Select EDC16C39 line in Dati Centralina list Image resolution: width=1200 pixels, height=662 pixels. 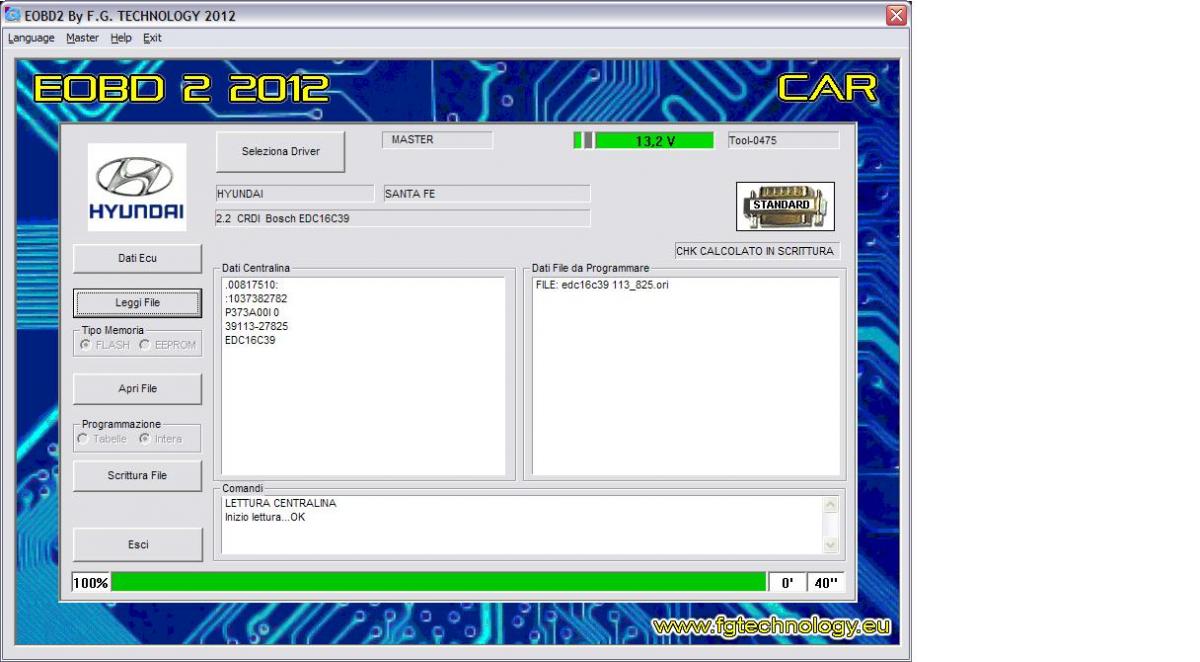point(250,340)
